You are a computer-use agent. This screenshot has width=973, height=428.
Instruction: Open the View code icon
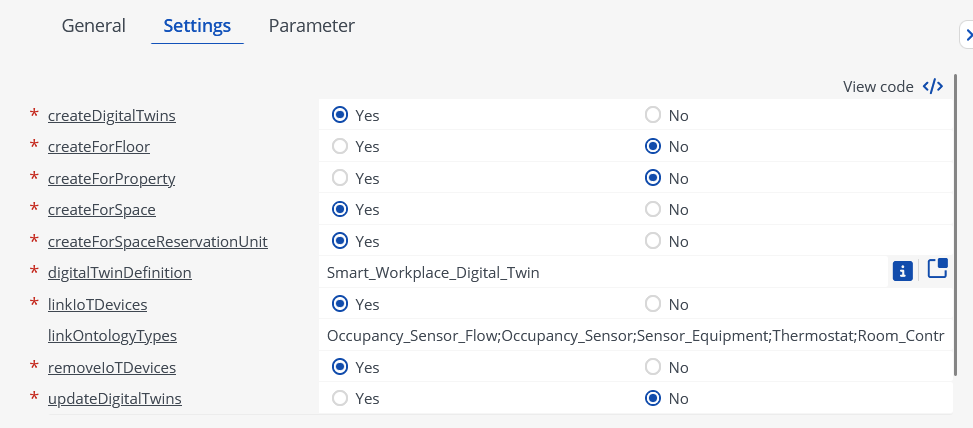tap(933, 86)
